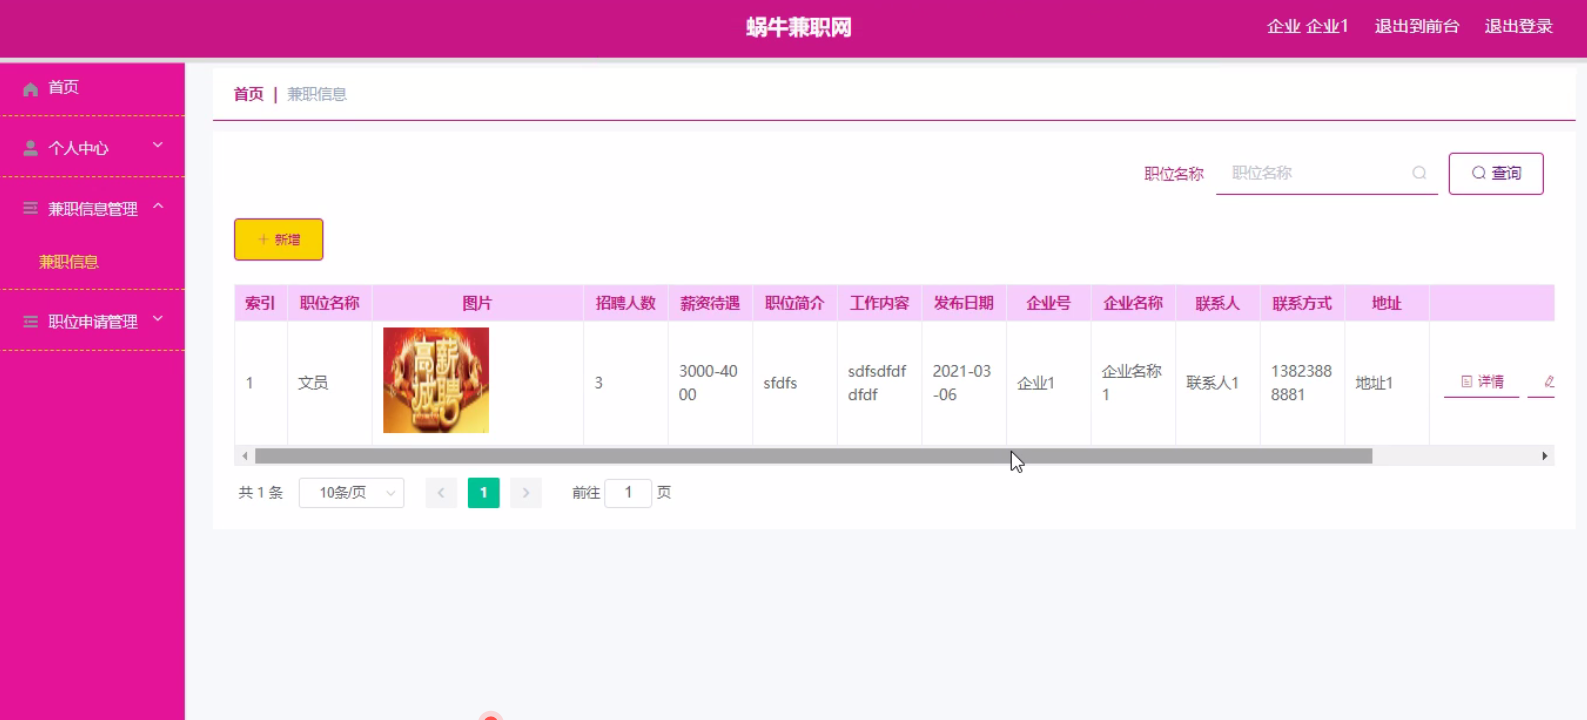Click the left arrow of horizontal scrollbar
Viewport: 1587px width, 720px height.
point(245,456)
